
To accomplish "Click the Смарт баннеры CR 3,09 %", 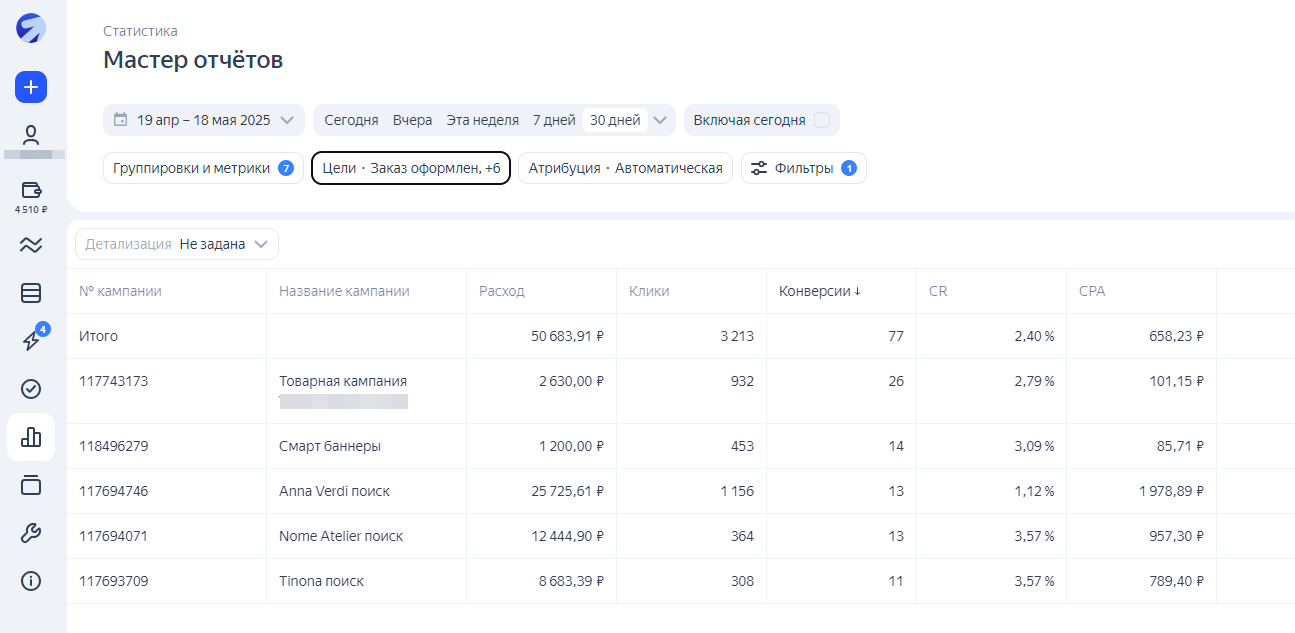I will pos(1034,446).
